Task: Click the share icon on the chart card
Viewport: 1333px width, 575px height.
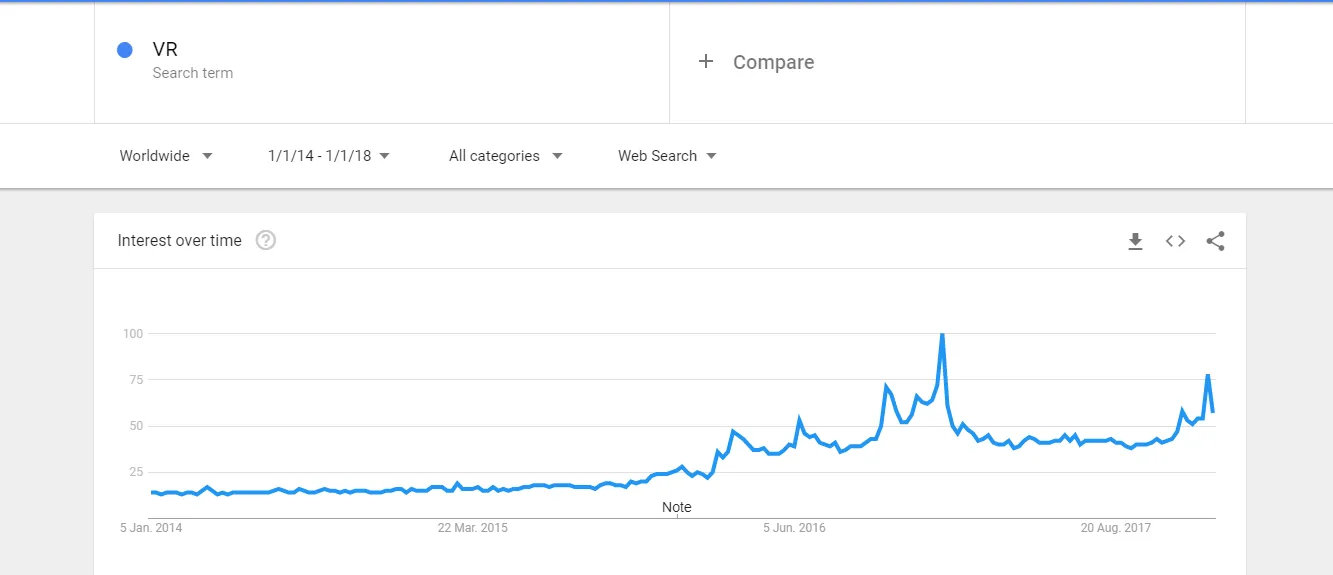Action: pyautogui.click(x=1215, y=241)
